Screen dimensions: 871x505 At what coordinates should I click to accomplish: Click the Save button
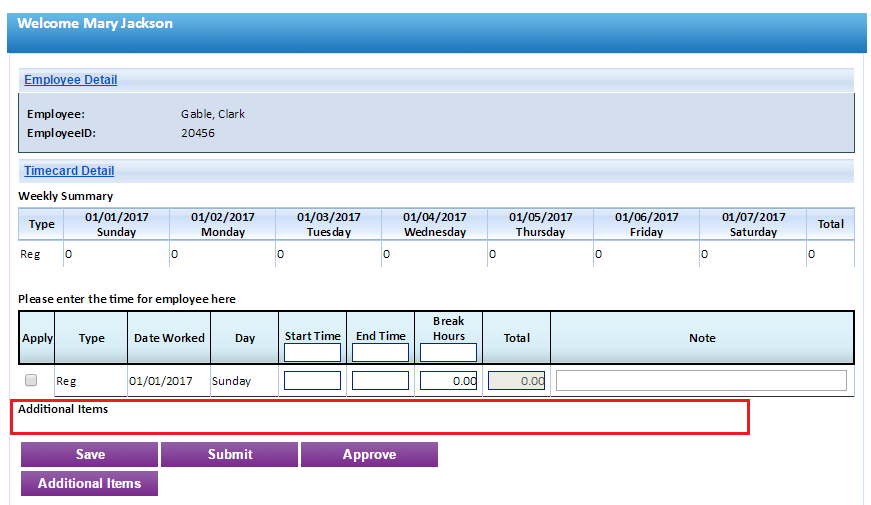pos(89,454)
